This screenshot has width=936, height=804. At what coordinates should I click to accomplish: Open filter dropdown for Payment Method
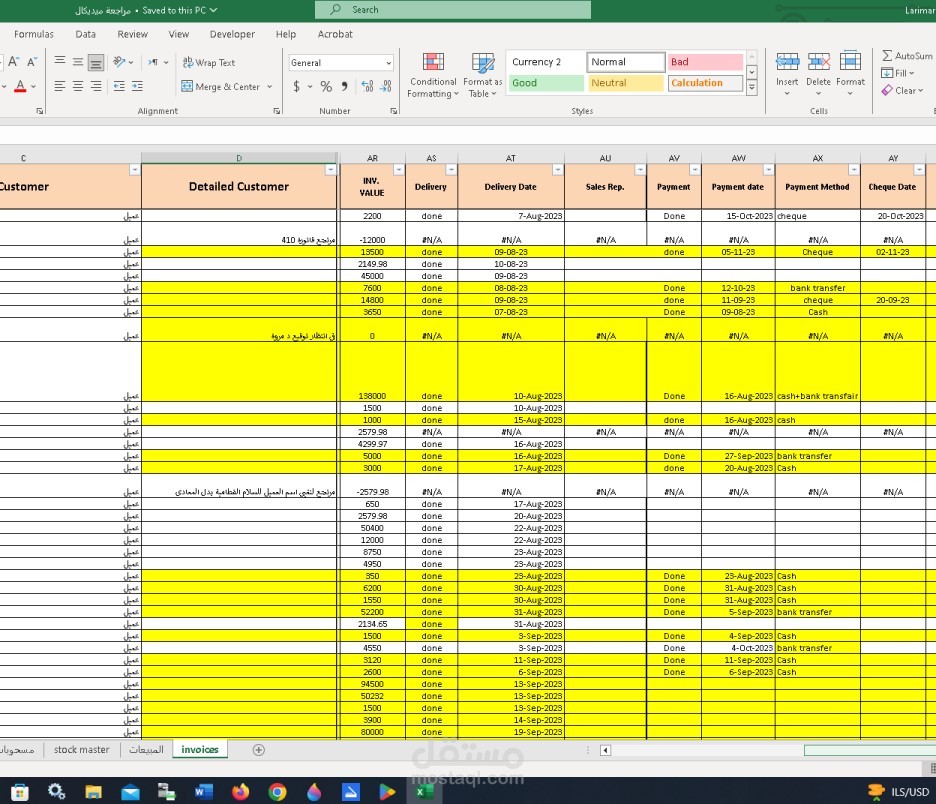point(854,170)
